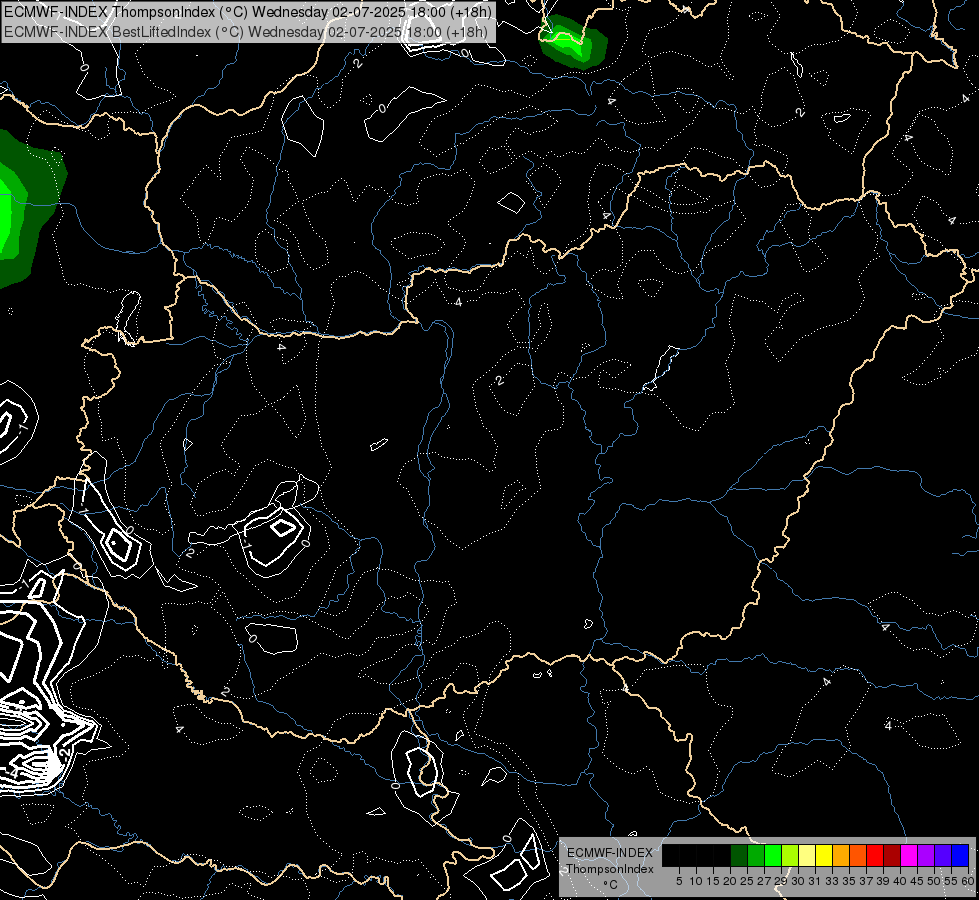
Task: Click the small green Thompson blob at top
Action: (x=573, y=42)
